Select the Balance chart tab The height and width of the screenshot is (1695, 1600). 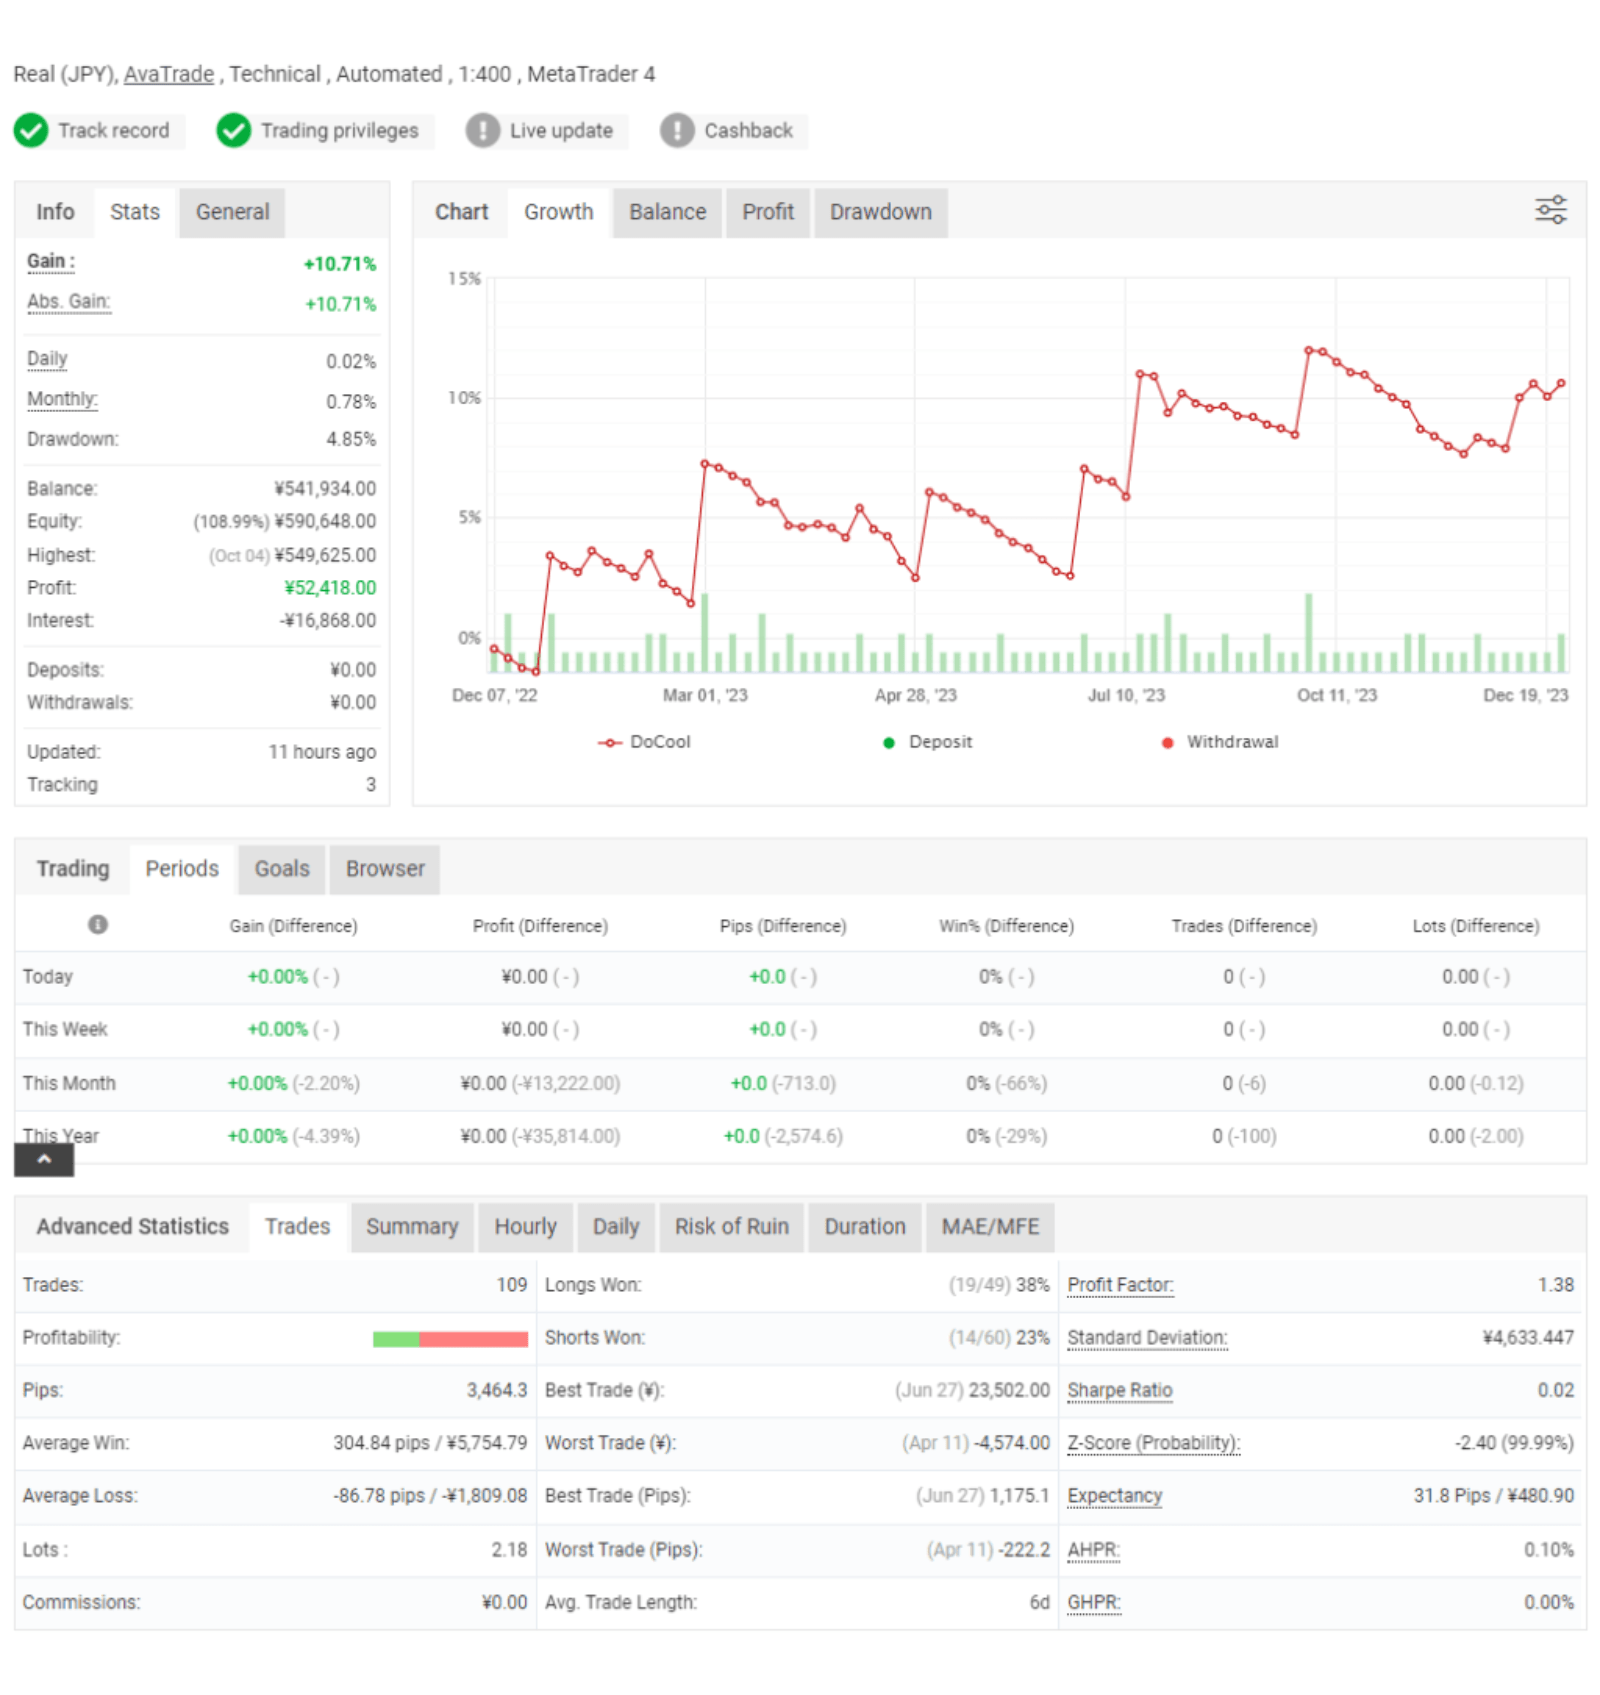pyautogui.click(x=667, y=212)
